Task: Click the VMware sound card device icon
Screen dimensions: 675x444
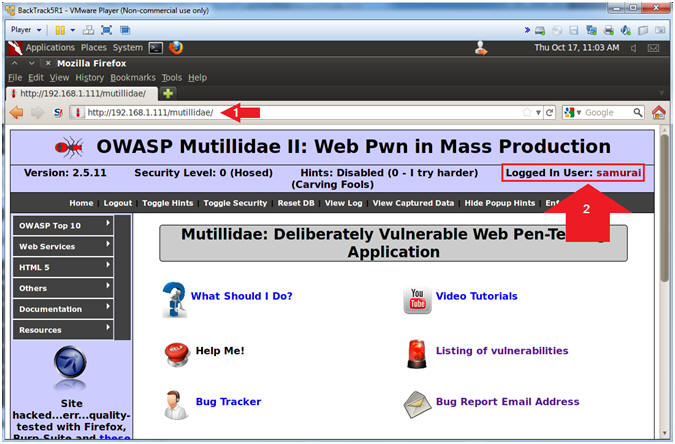Action: coord(626,31)
